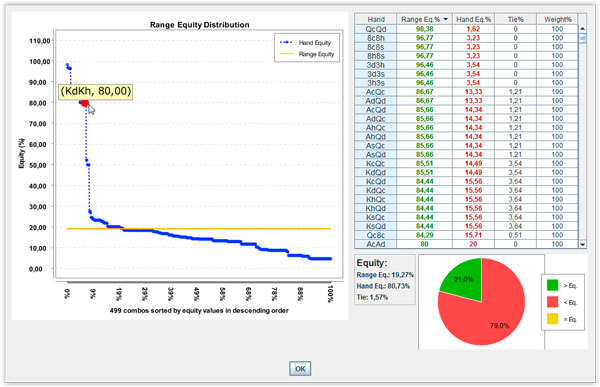Image resolution: width=600 pixels, height=387 pixels.
Task: Select the KsQc hand row
Action: (466, 217)
